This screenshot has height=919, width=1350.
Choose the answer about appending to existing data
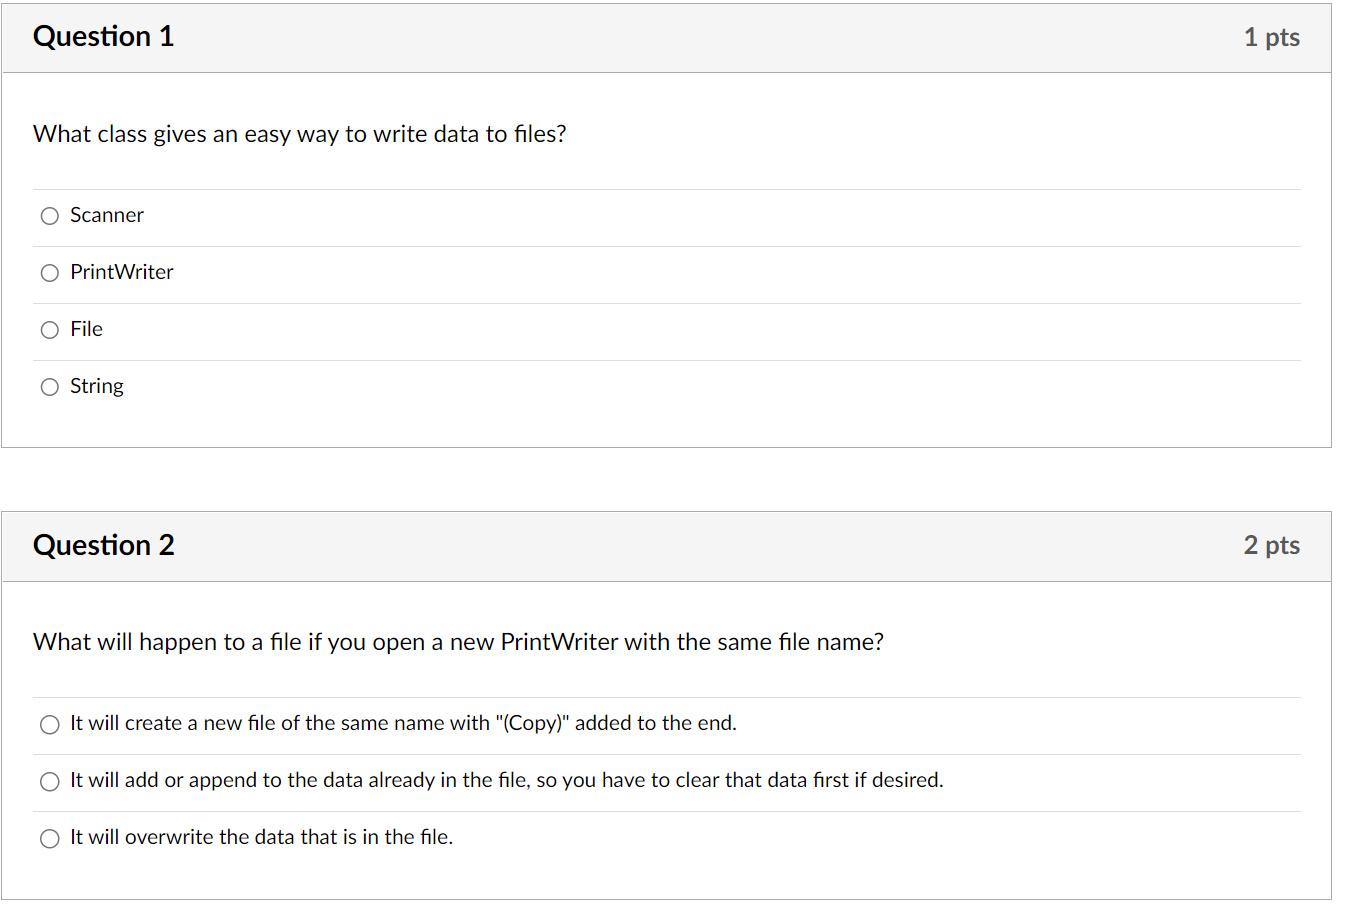coord(50,781)
